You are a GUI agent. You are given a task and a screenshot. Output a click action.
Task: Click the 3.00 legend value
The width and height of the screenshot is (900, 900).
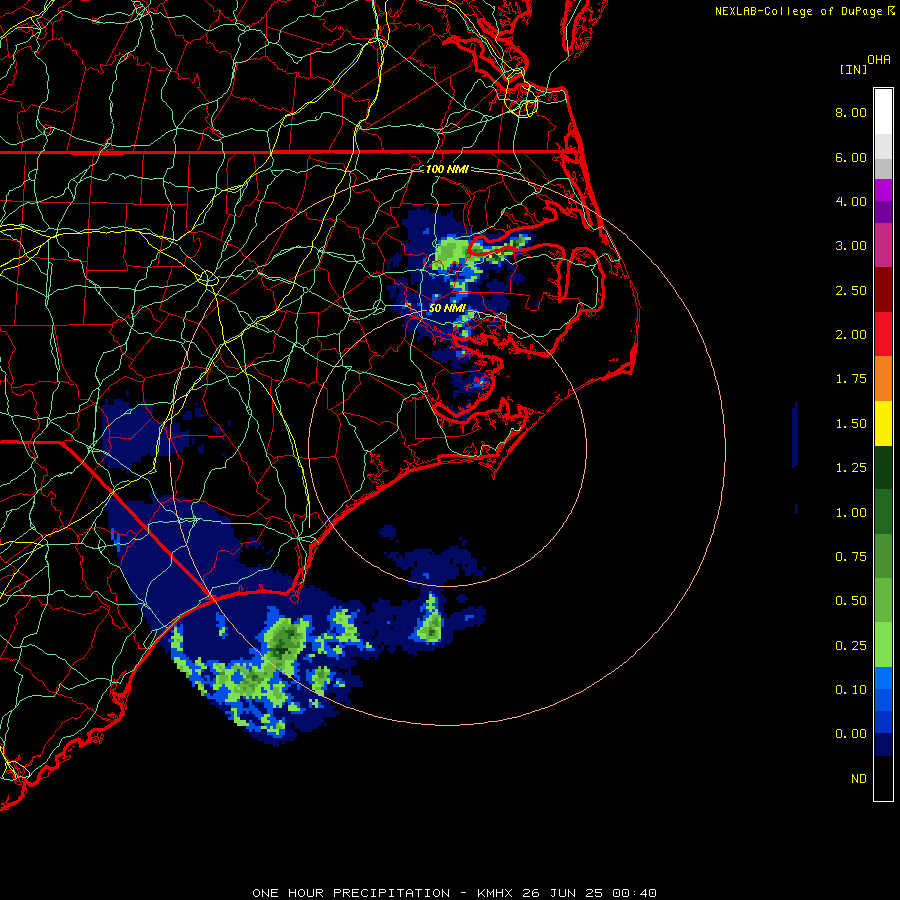click(x=851, y=246)
